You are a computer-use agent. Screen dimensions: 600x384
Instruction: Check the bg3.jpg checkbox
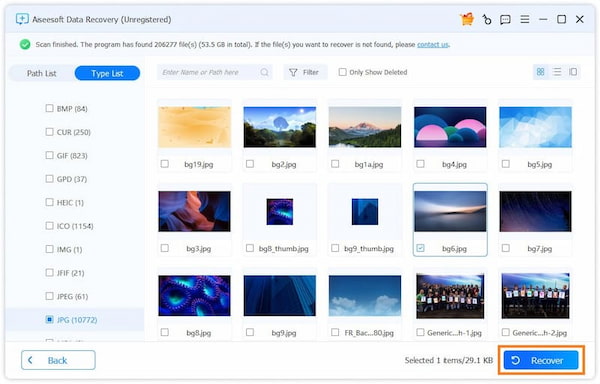point(165,248)
